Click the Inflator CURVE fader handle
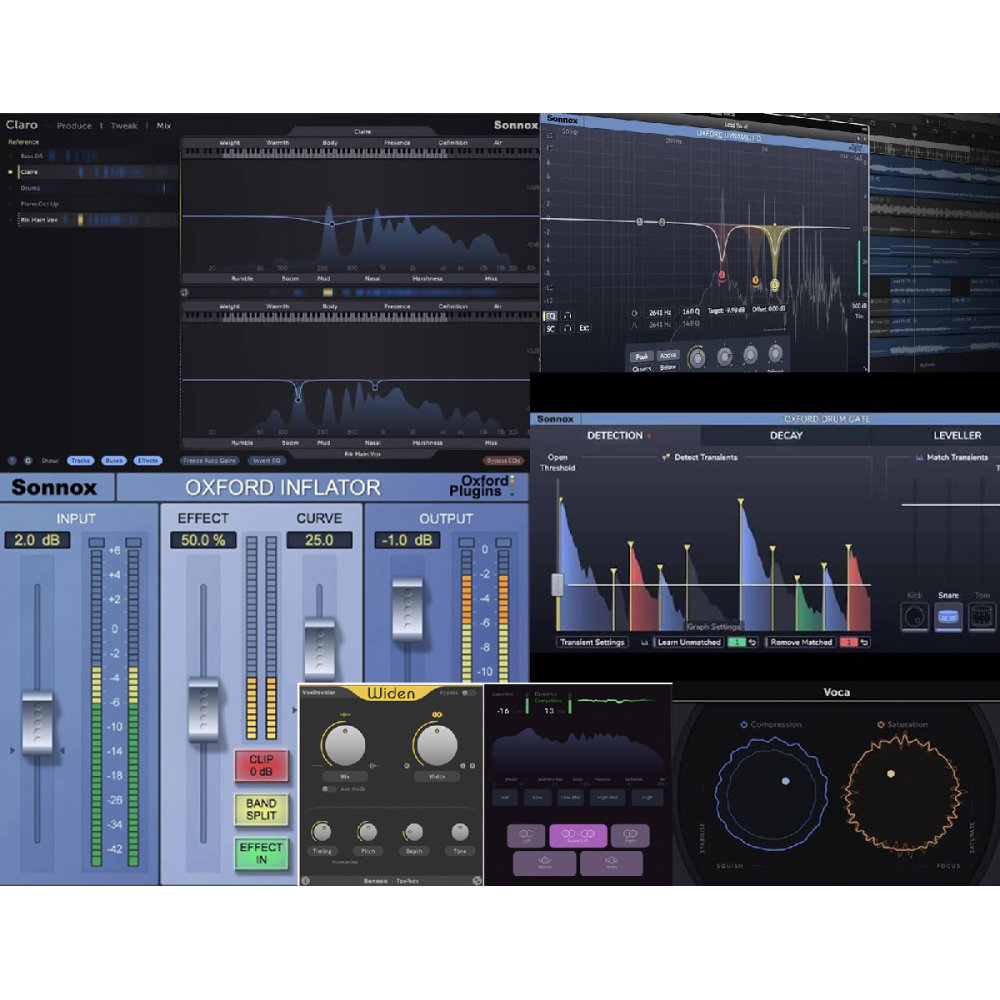This screenshot has height=1000, width=1000. [x=320, y=647]
